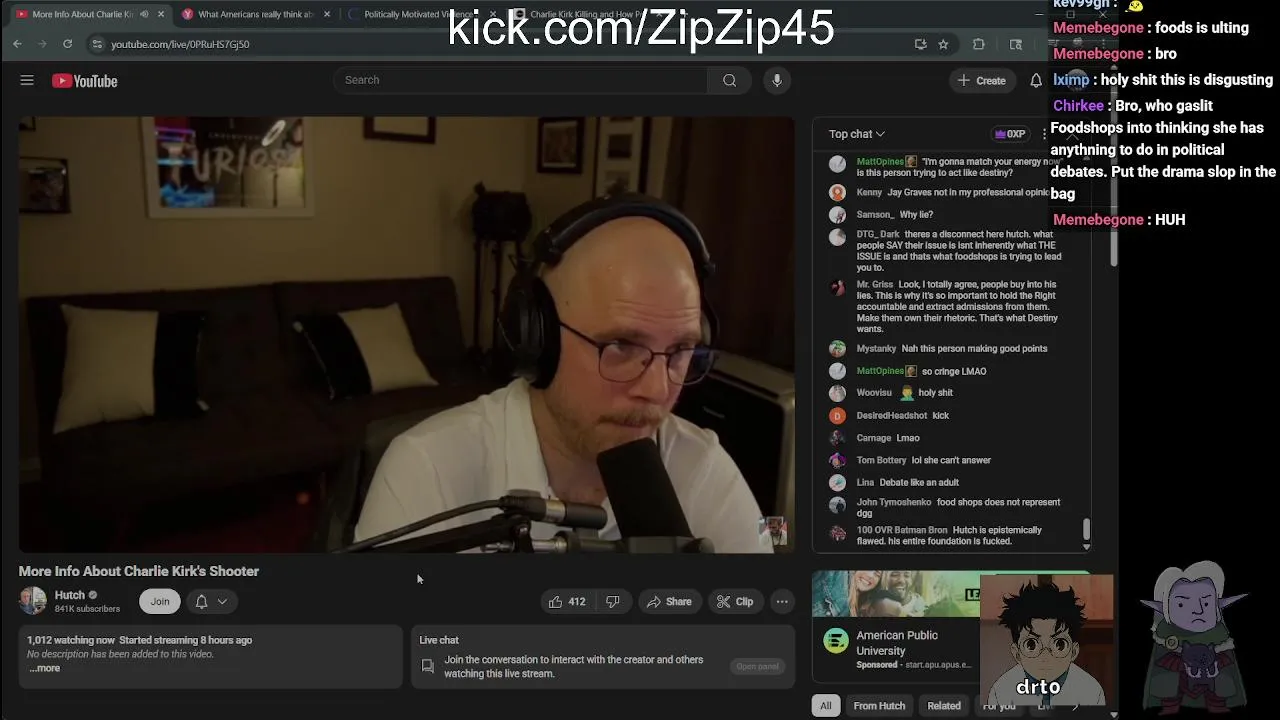Close the 'What Americans really think' tab
Image resolution: width=1280 pixels, height=720 pixels.
point(326,14)
